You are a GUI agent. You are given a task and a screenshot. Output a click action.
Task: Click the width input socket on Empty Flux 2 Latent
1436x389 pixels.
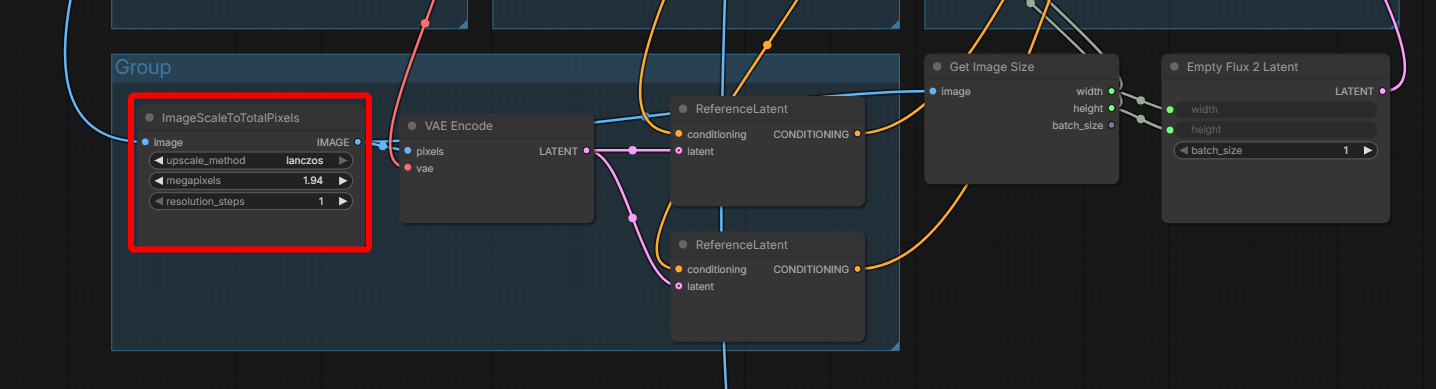1170,110
